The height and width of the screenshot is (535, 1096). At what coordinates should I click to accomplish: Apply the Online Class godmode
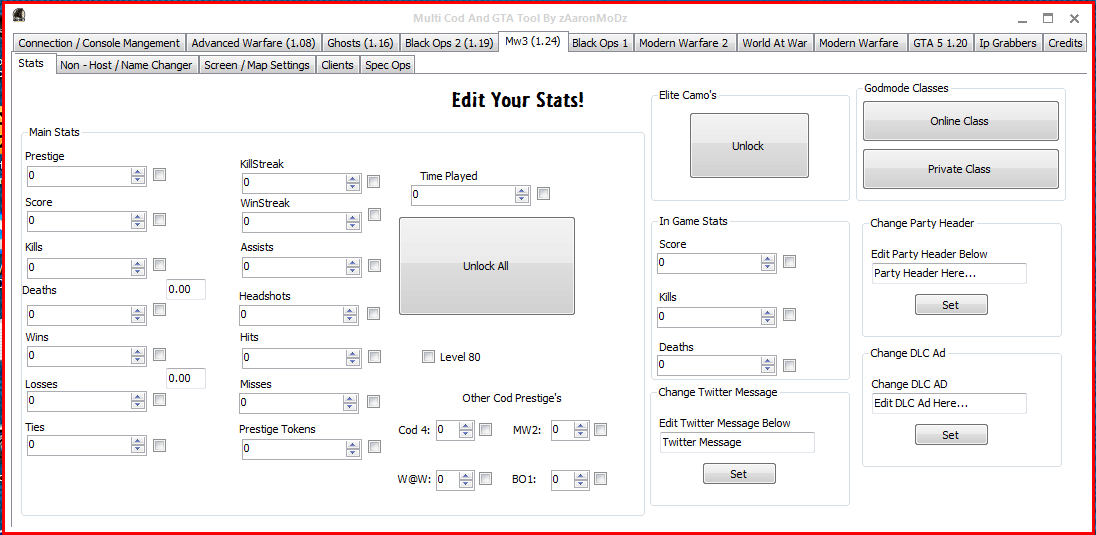tap(960, 121)
